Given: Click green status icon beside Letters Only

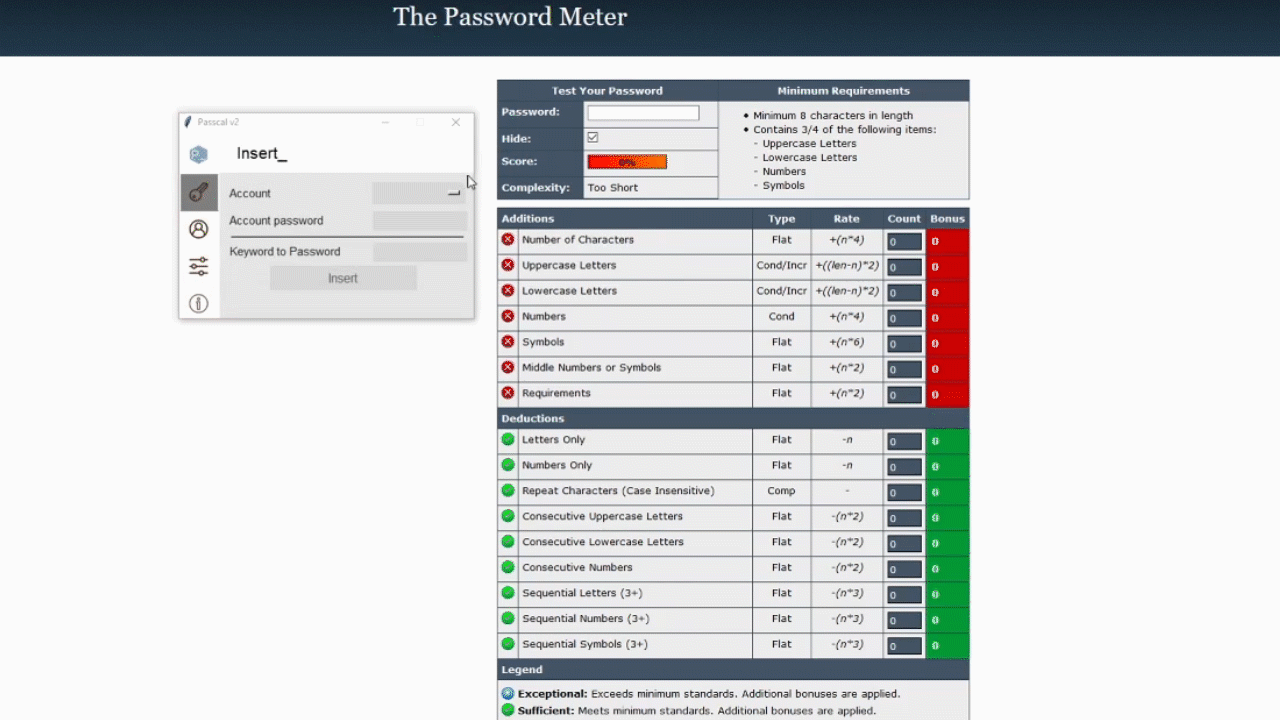Looking at the screenshot, I should pyautogui.click(x=508, y=440).
